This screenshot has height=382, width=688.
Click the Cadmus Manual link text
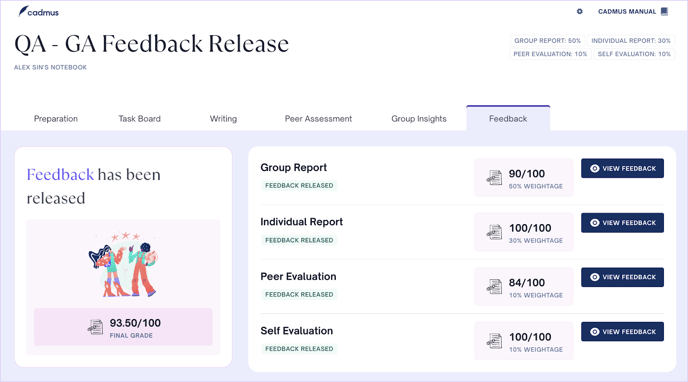[x=627, y=11]
